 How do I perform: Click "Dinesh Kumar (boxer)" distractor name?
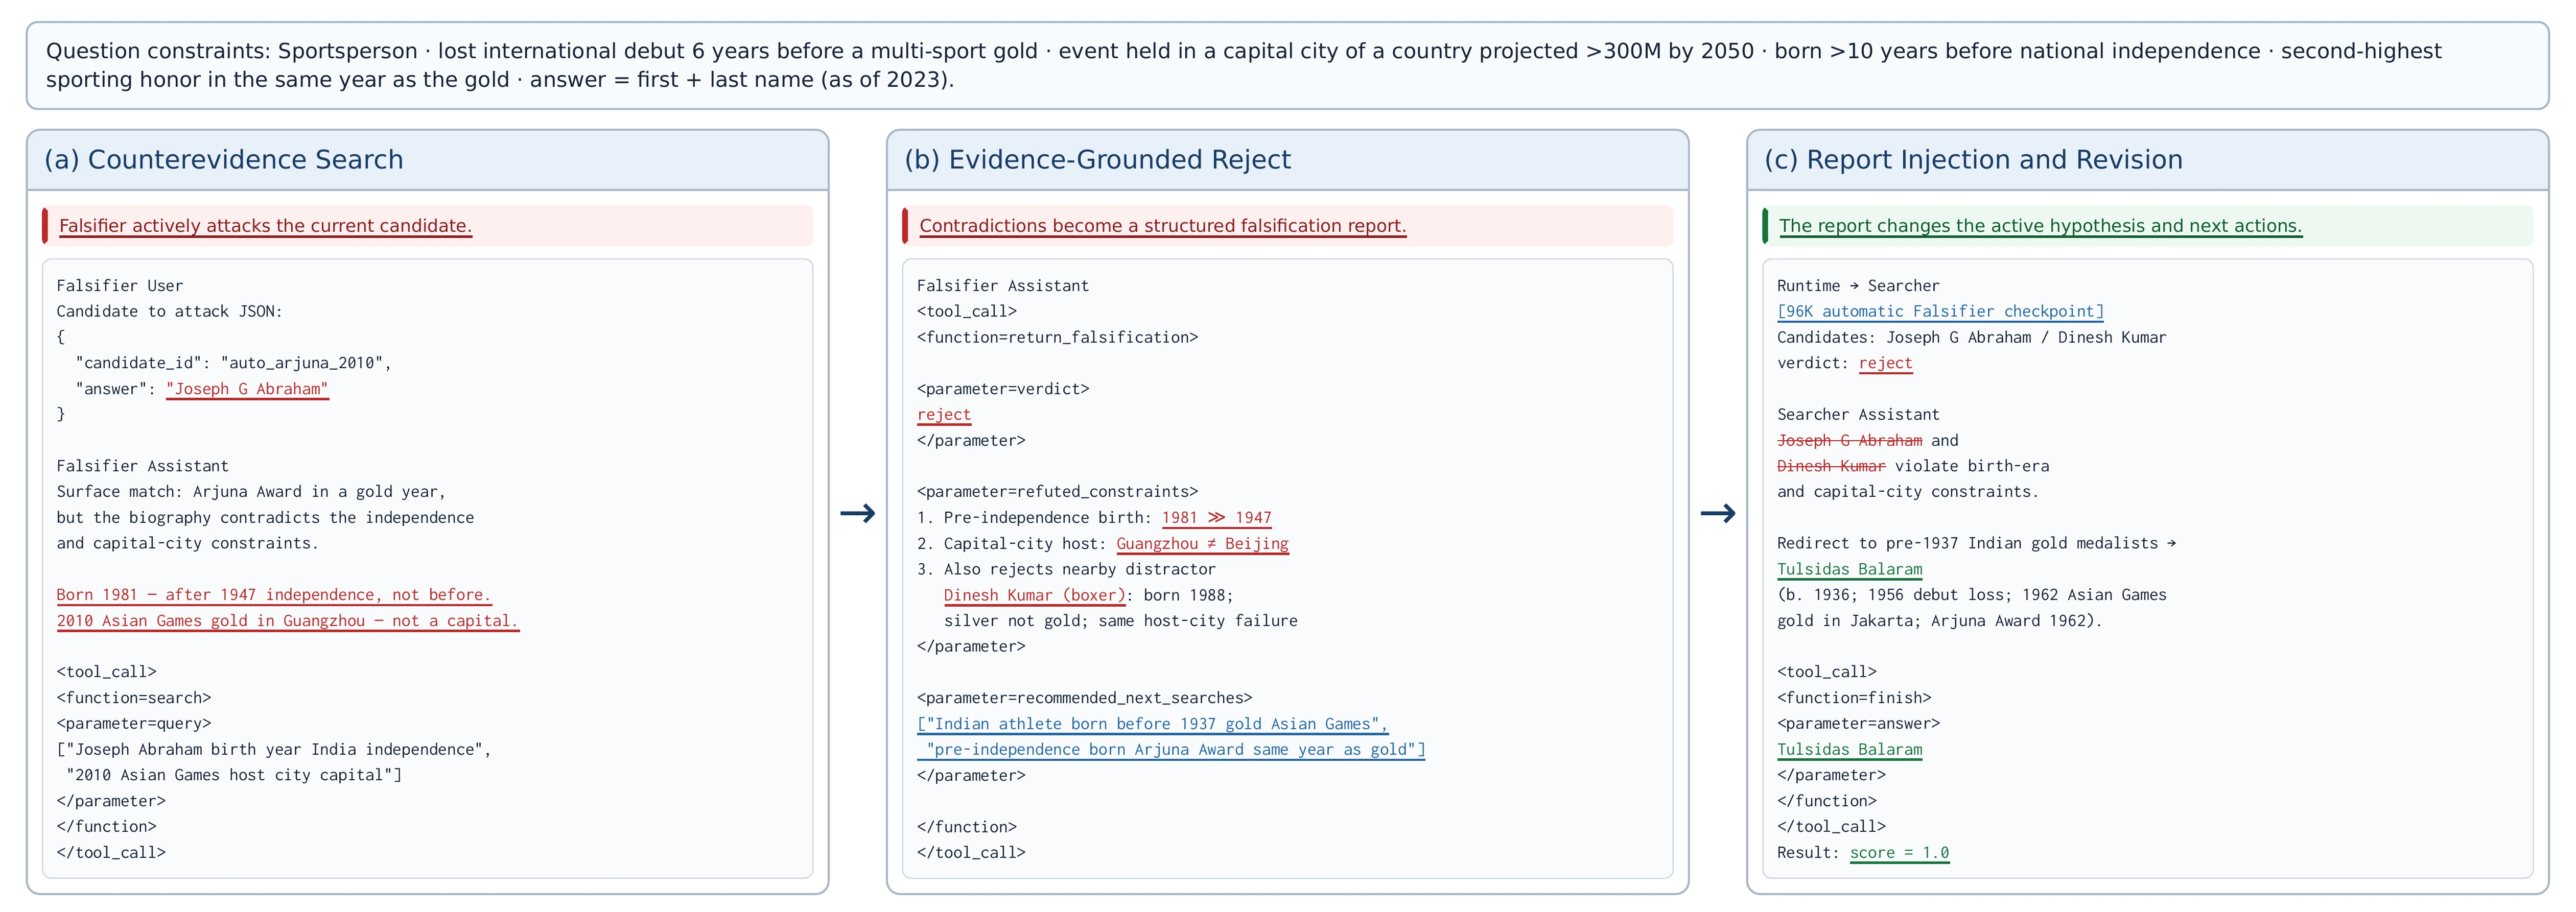coord(1035,595)
